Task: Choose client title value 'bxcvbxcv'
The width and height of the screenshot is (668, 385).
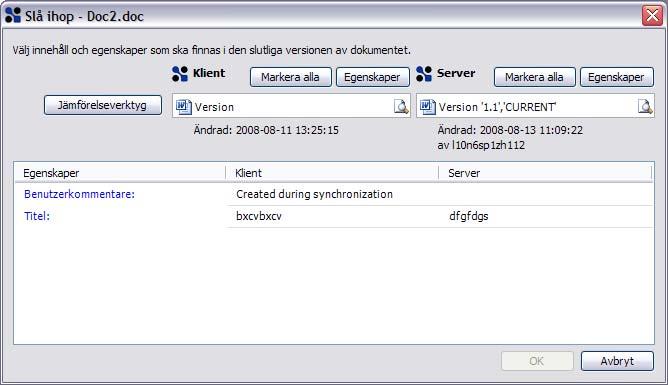Action: [x=259, y=216]
